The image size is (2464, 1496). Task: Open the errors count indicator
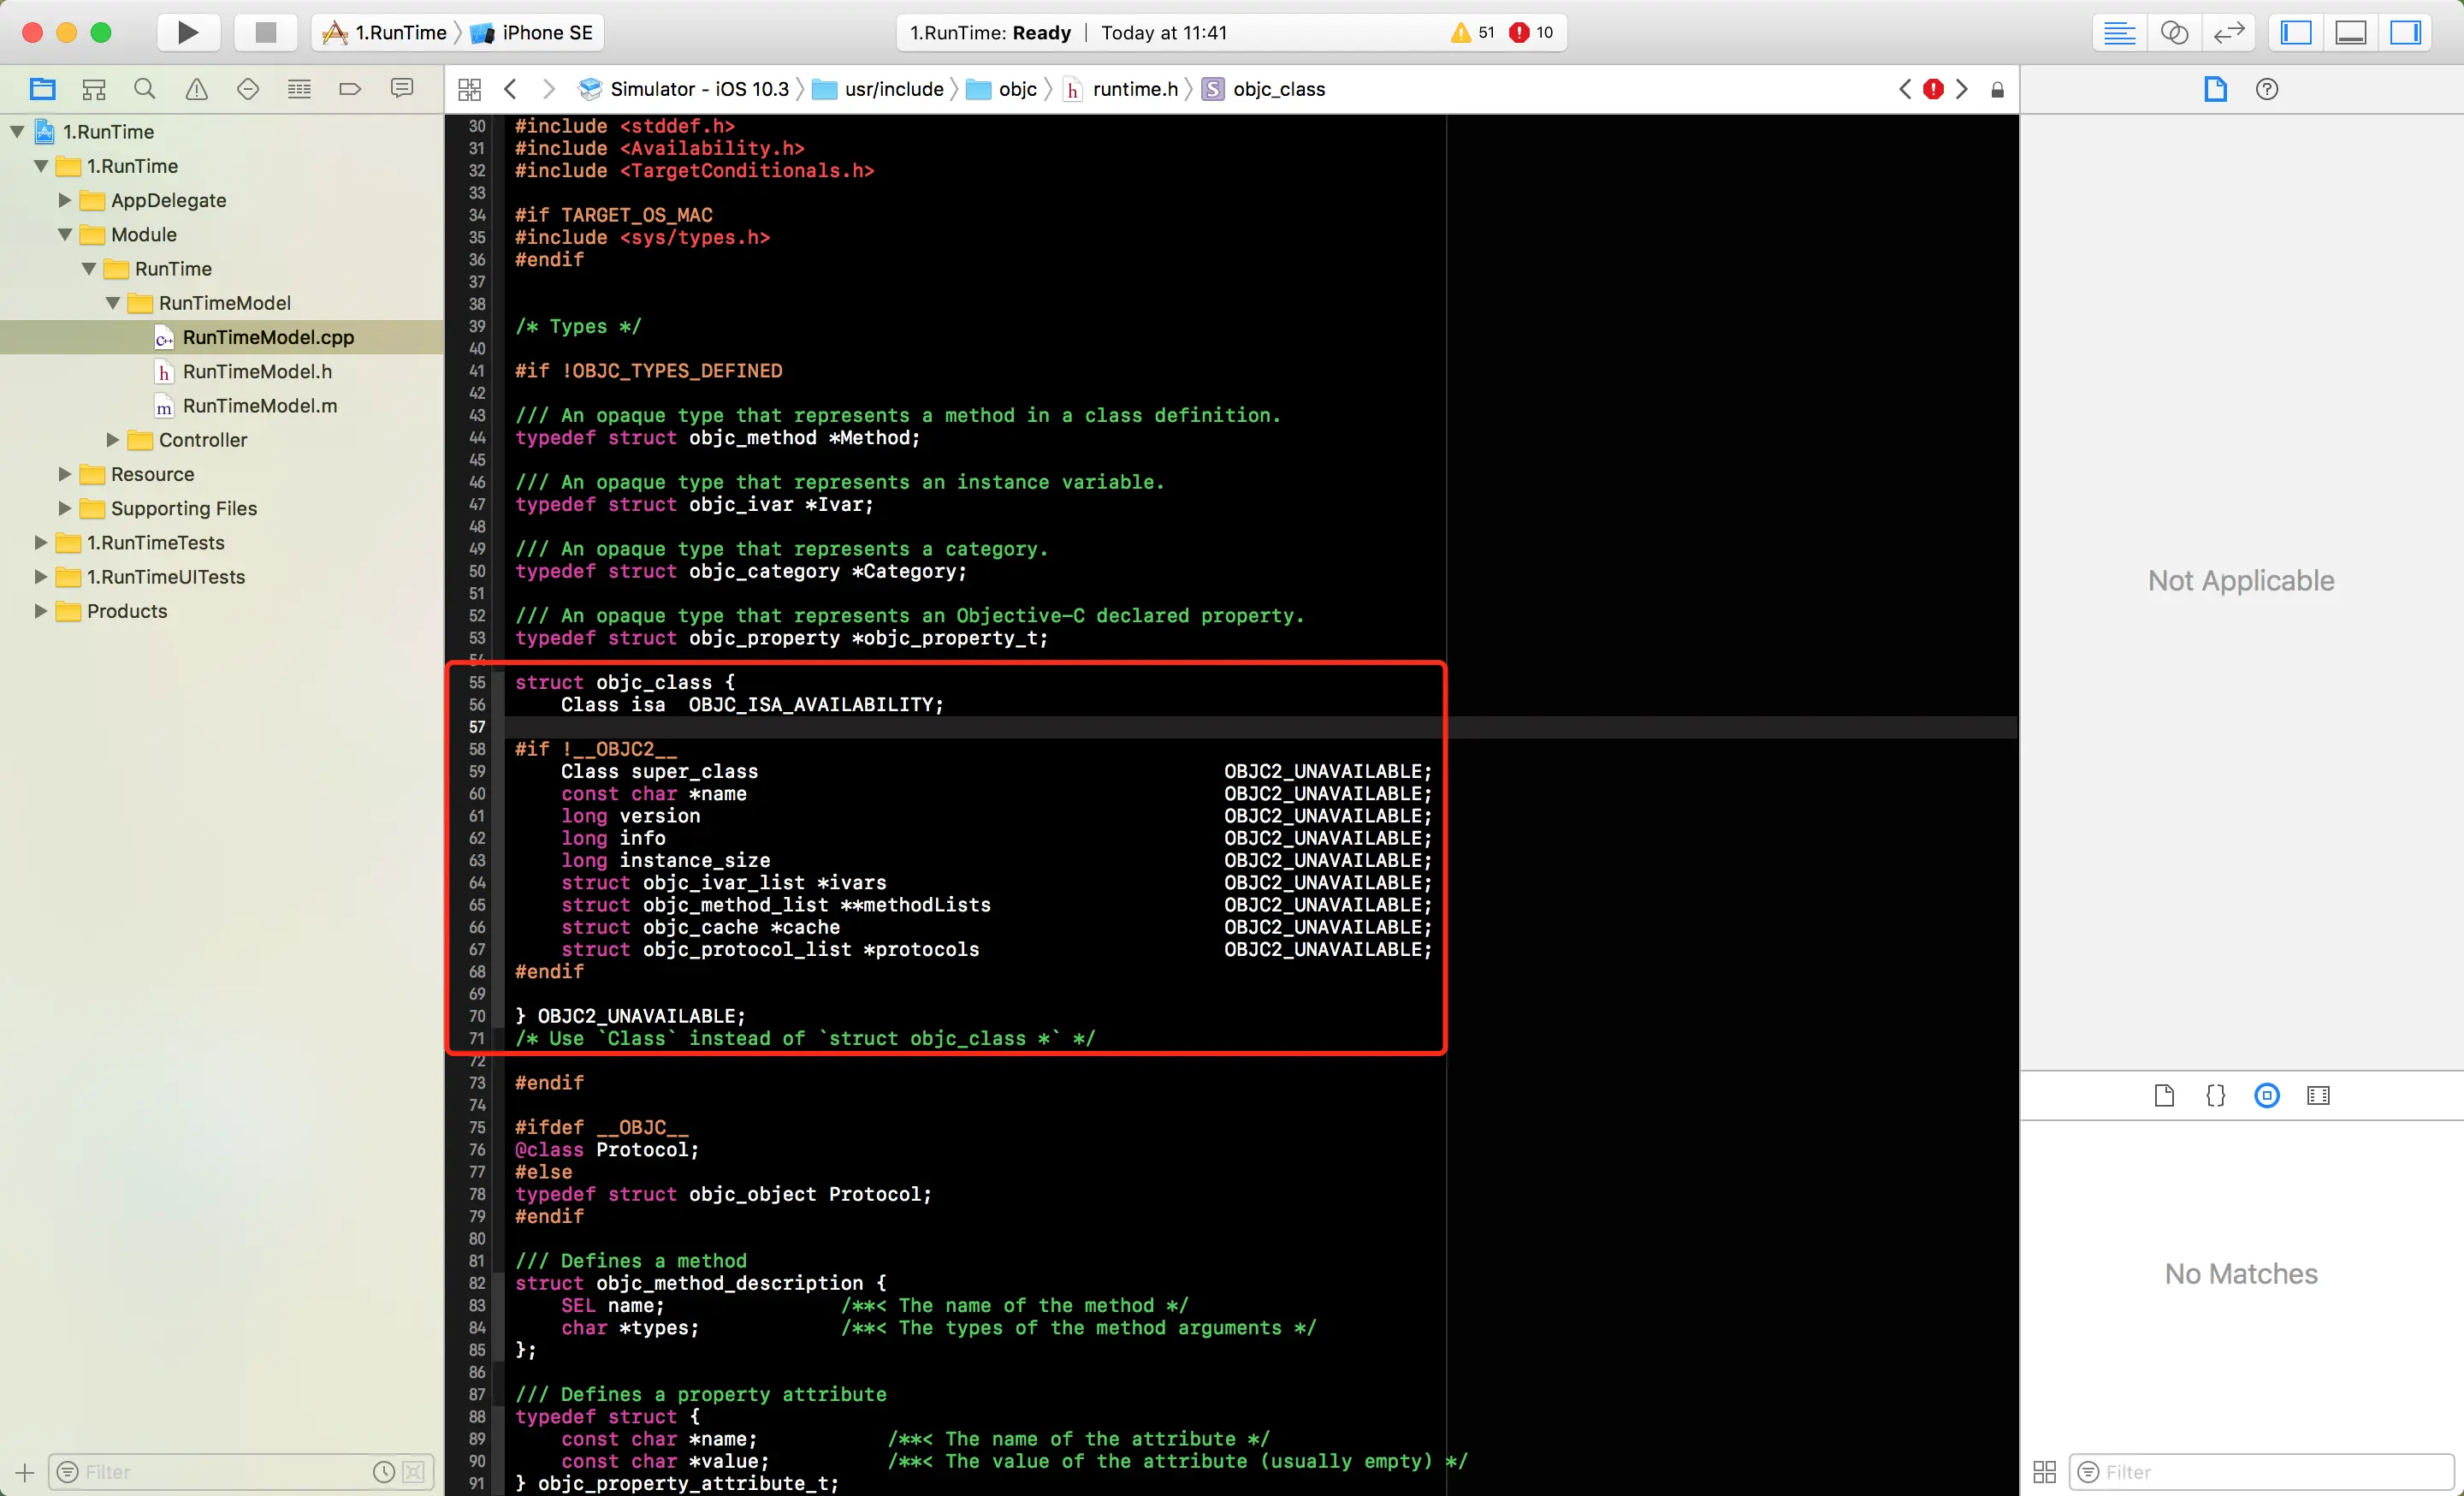tap(1532, 32)
